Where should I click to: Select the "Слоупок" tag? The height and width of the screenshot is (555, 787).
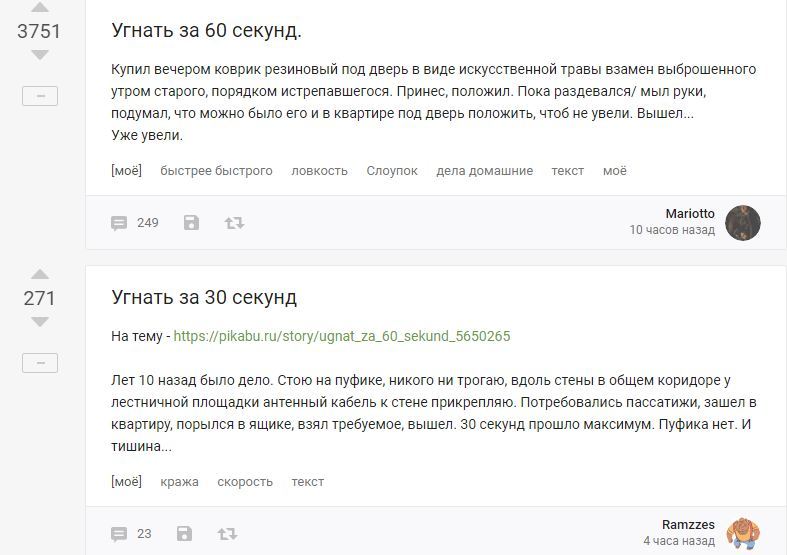(x=392, y=171)
